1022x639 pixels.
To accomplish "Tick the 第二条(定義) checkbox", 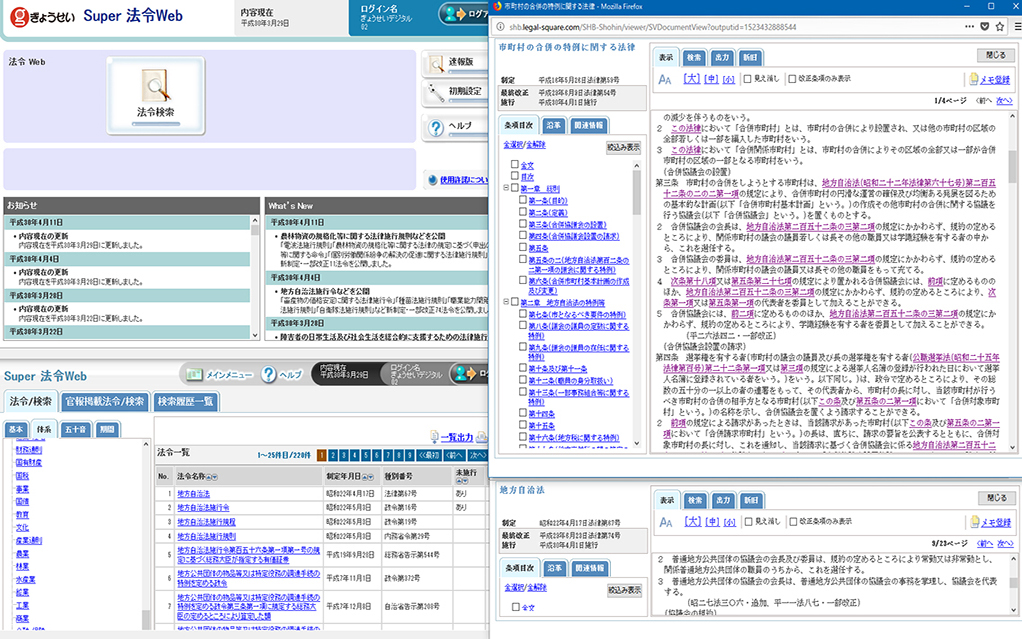I will tap(523, 213).
